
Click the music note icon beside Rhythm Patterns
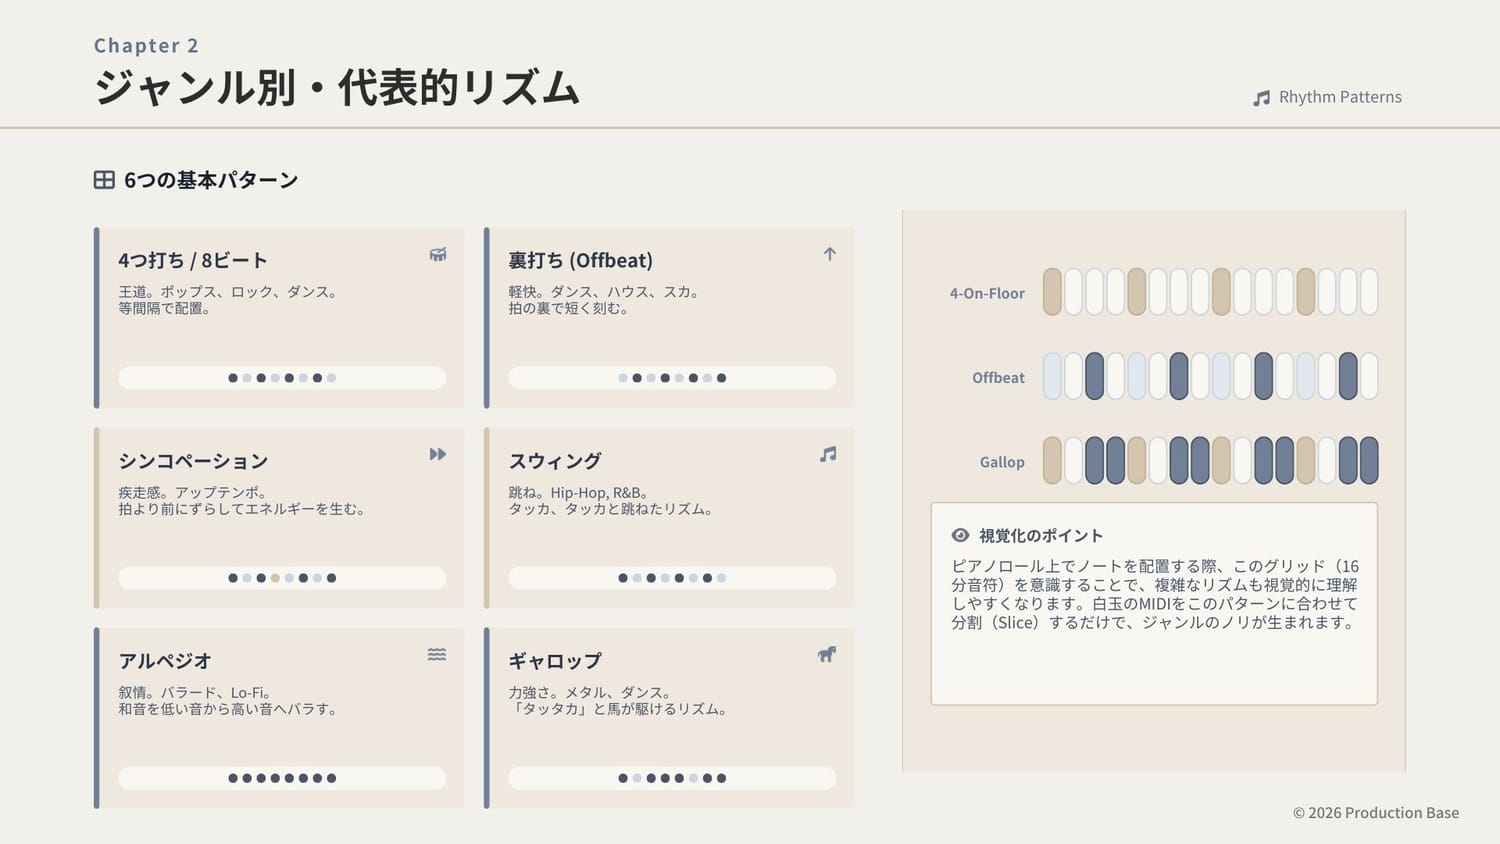[x=1262, y=98]
